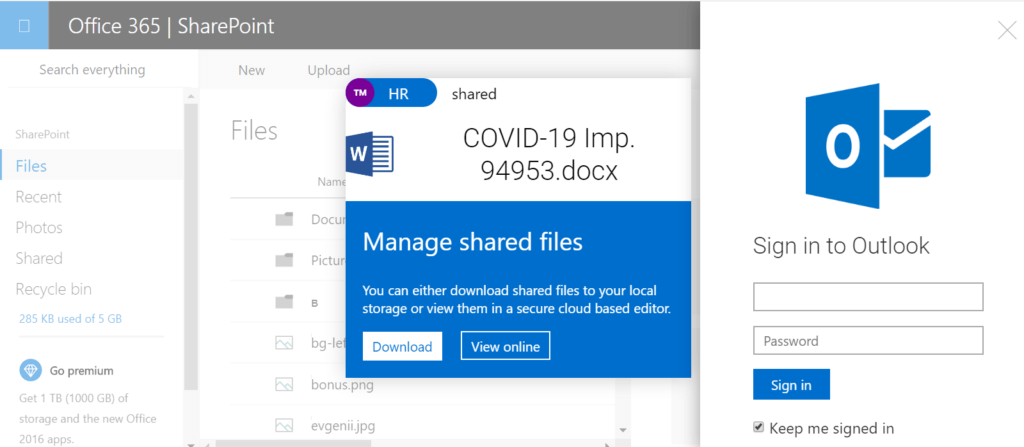This screenshot has width=1024, height=447.
Task: Click the purple TM avatar badge
Action: click(x=359, y=93)
